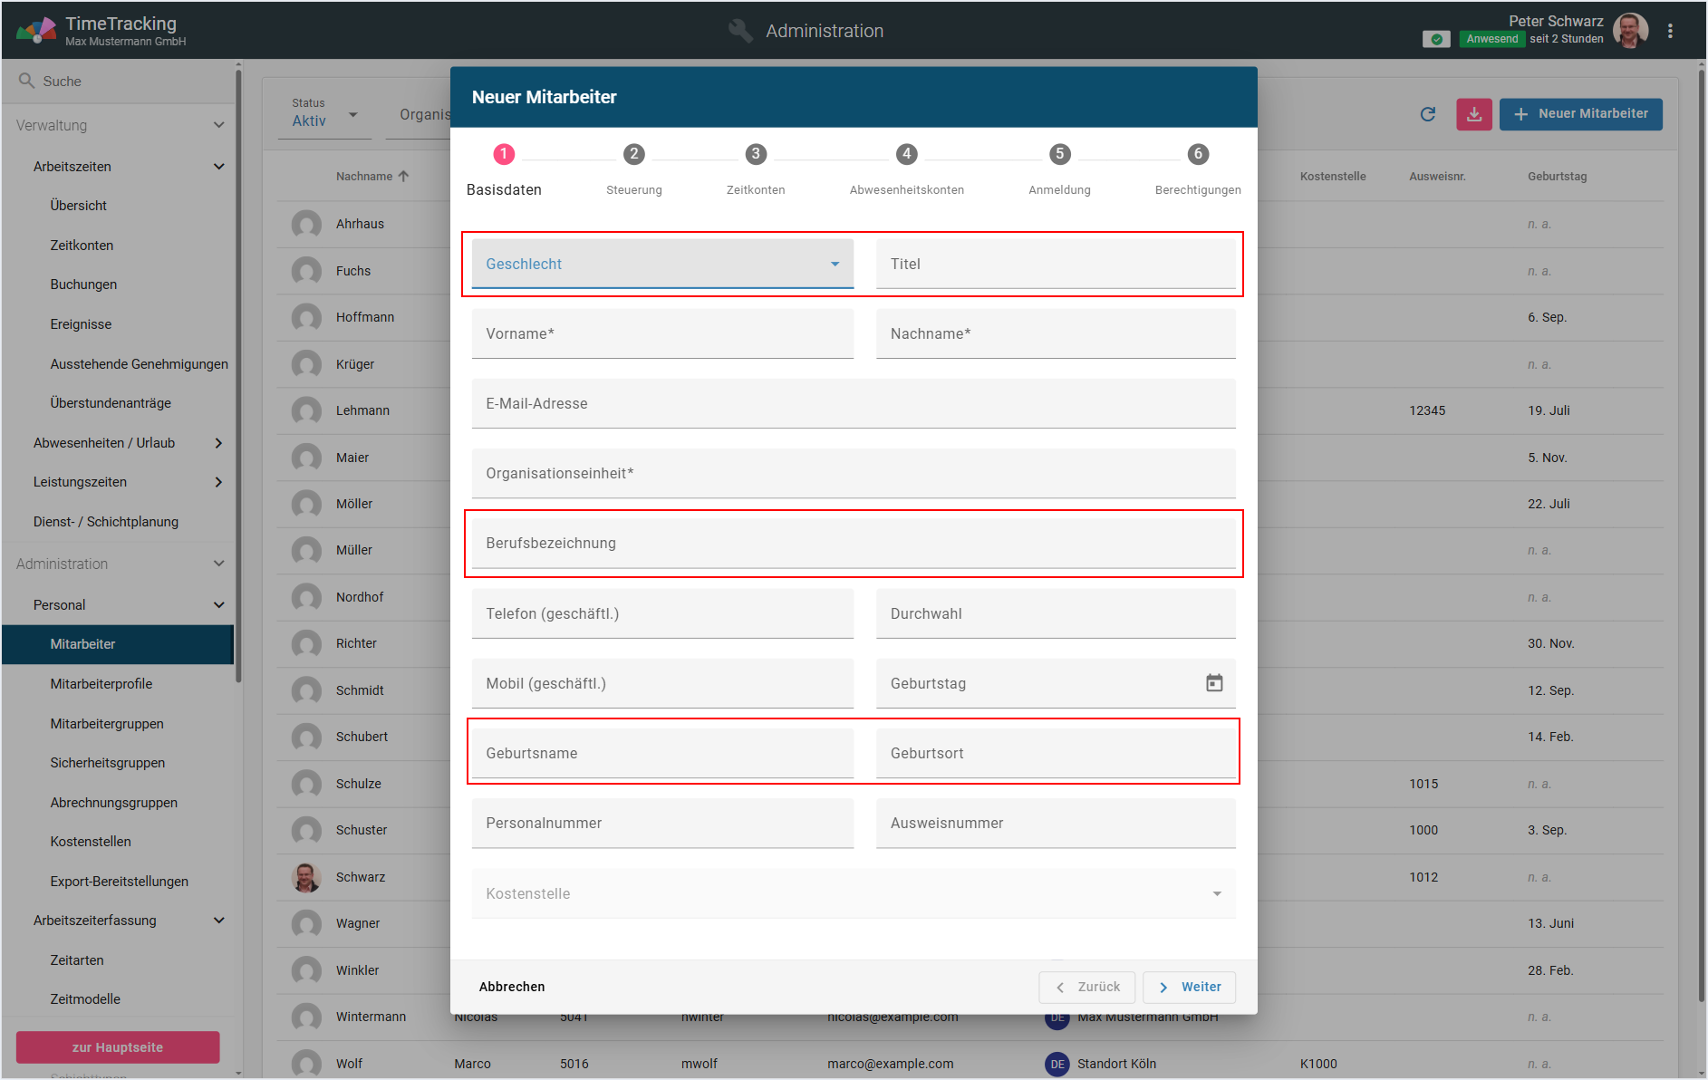
Task: Click the Vorname input field
Action: pos(662,334)
